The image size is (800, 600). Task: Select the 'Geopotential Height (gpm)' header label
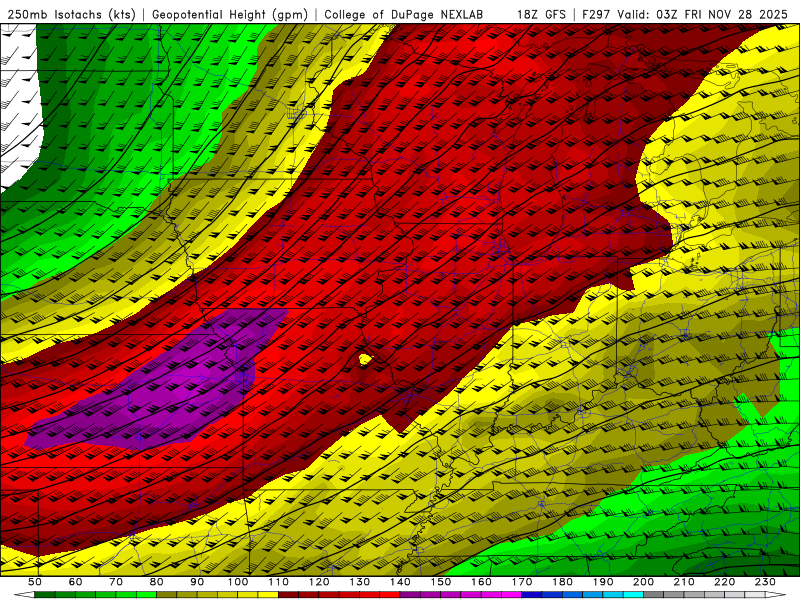(x=230, y=15)
